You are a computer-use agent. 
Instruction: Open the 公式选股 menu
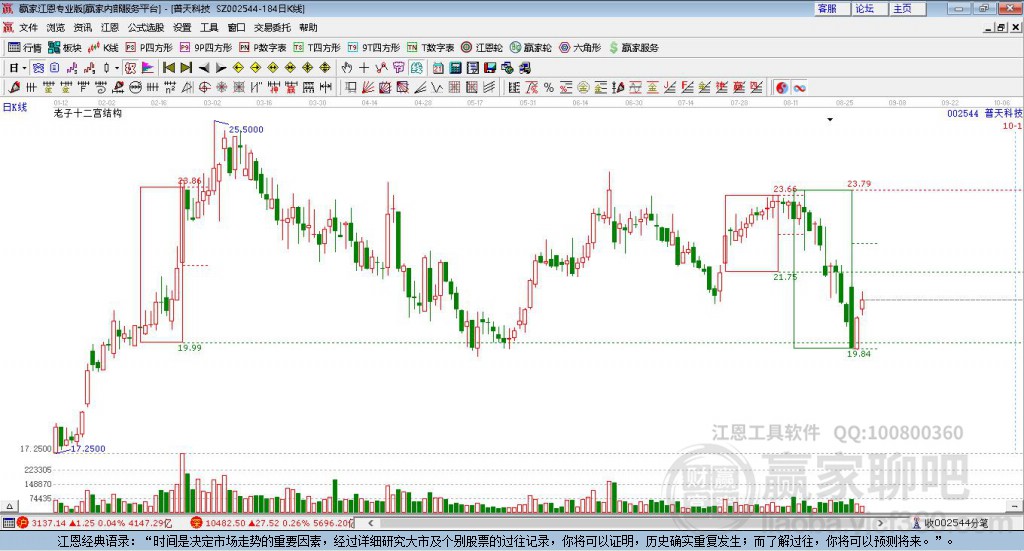[146, 27]
